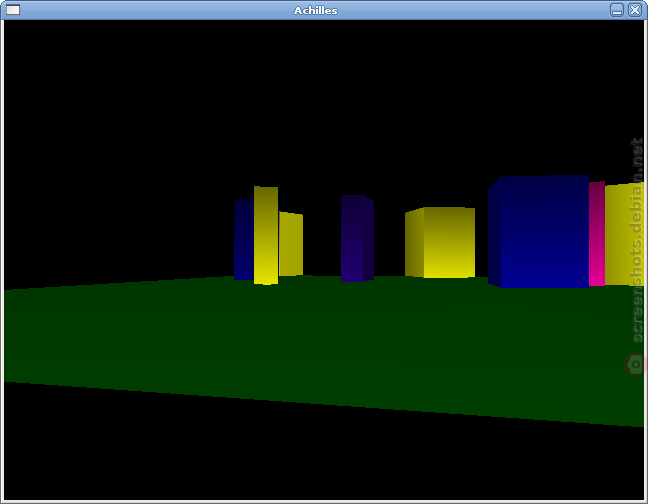Click the dark blue block behind yellow pillar
The image size is (648, 504).
(244, 240)
